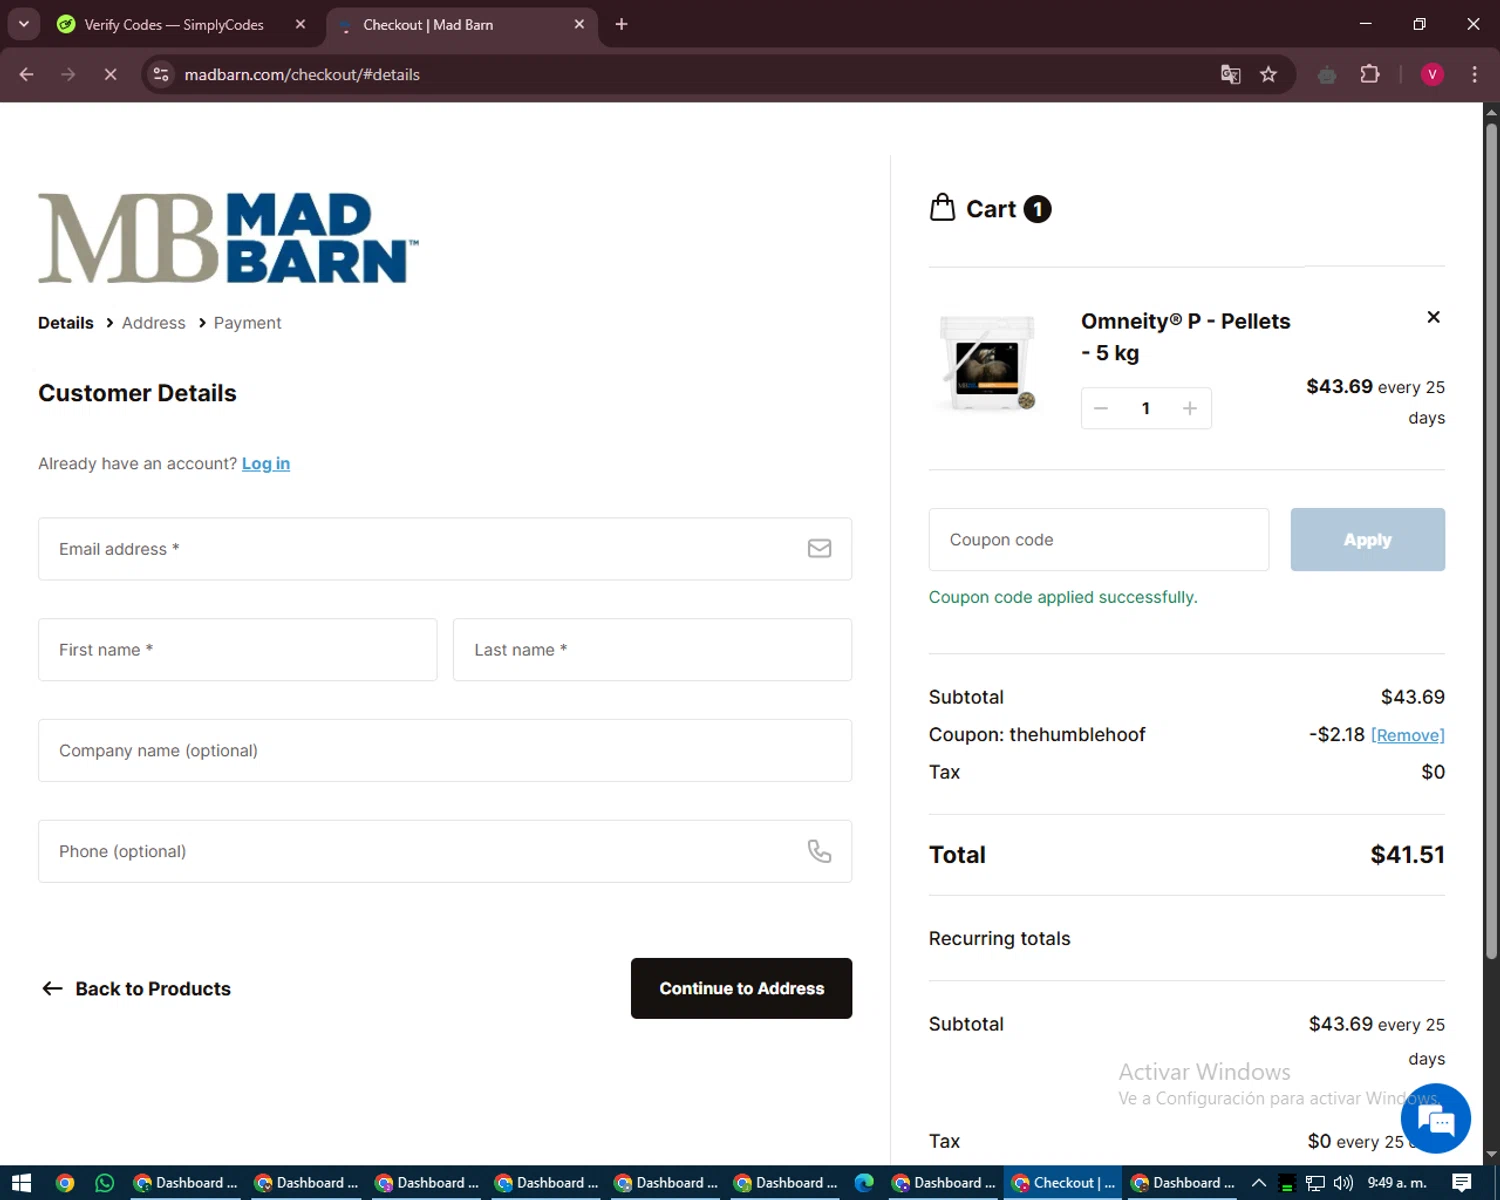Close the Verify Codes tab
Screen dimensions: 1500x1200
[x=300, y=24]
